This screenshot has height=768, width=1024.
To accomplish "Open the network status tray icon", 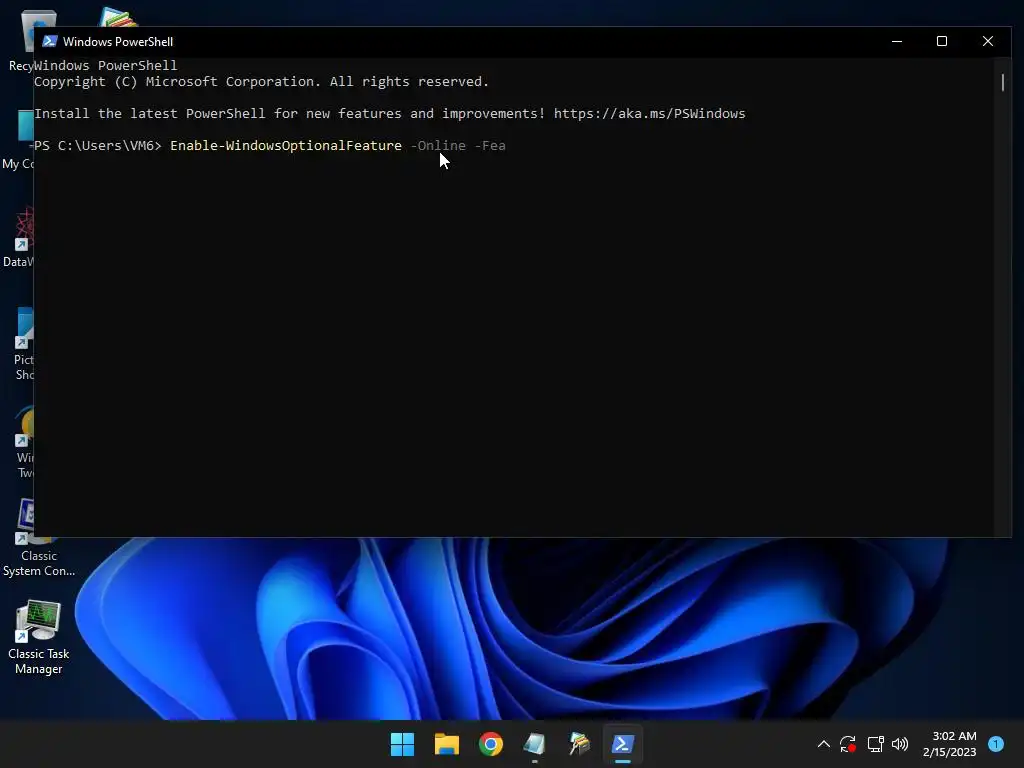I will tap(875, 744).
